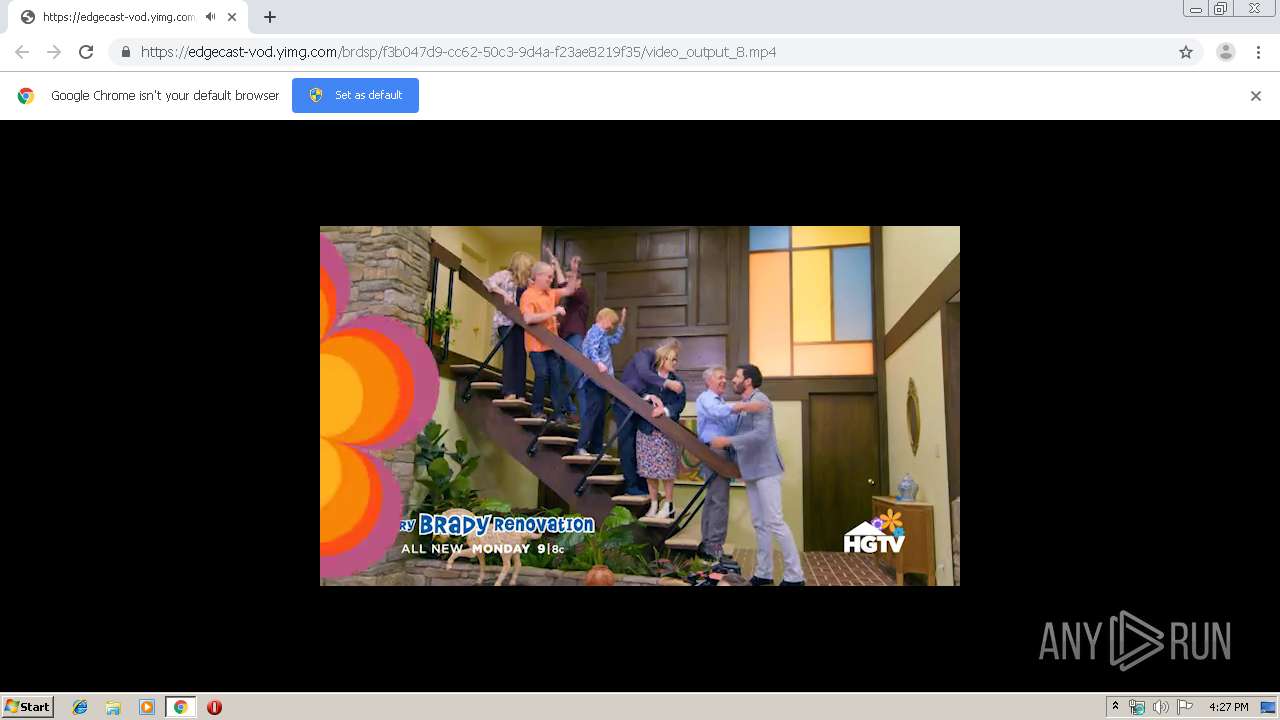The height and width of the screenshot is (720, 1280).
Task: Open Action Center flag icon
Action: [1185, 707]
